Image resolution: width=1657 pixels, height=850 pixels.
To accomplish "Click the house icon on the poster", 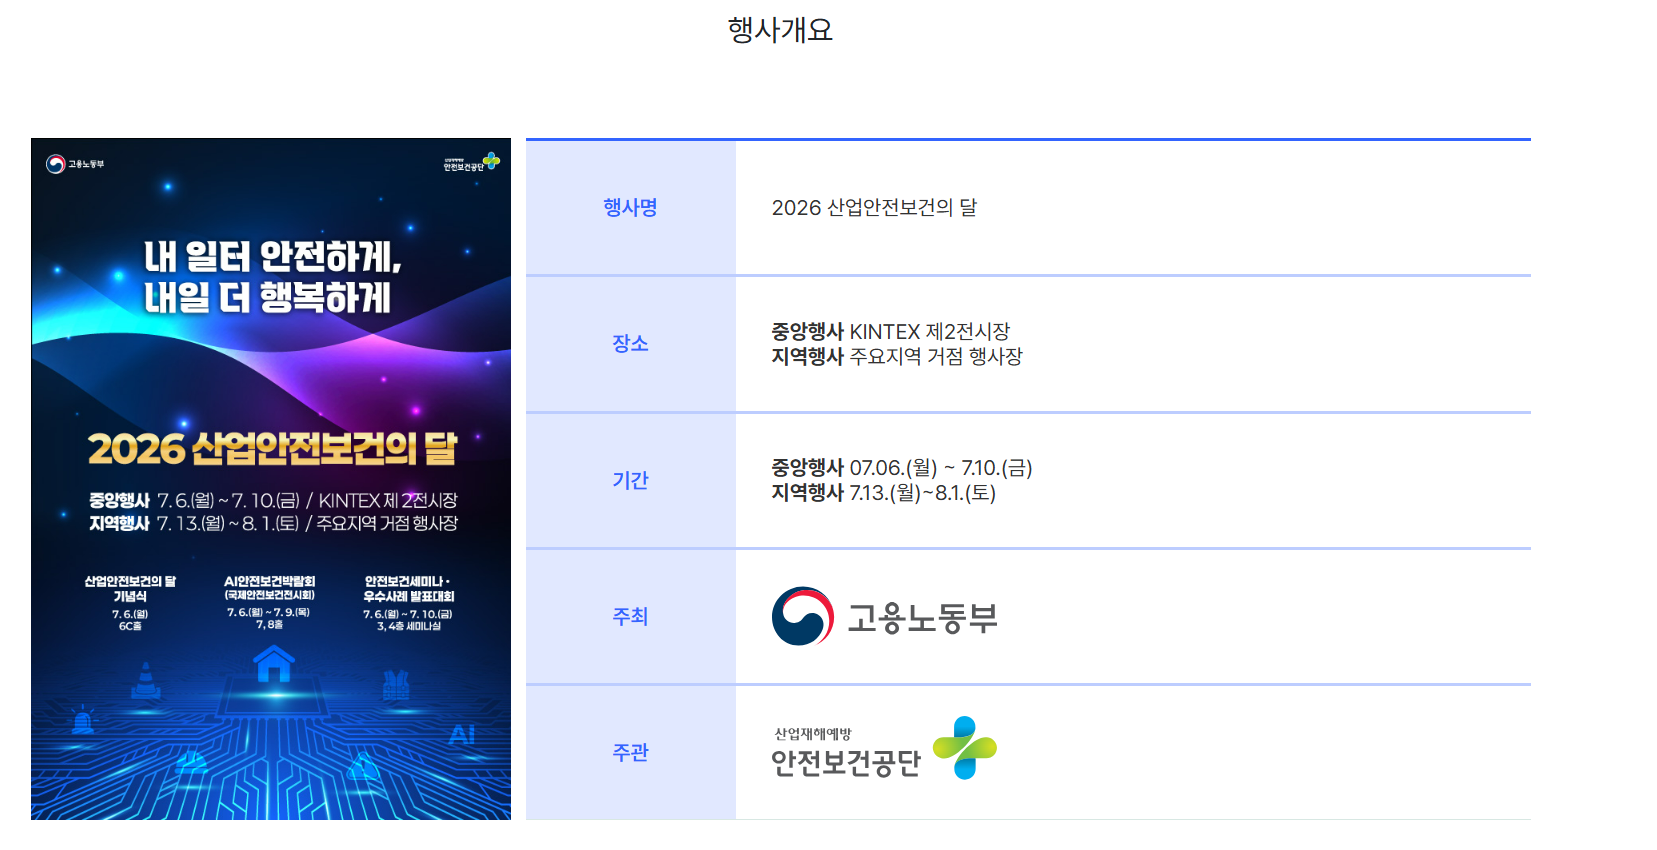I will [273, 664].
